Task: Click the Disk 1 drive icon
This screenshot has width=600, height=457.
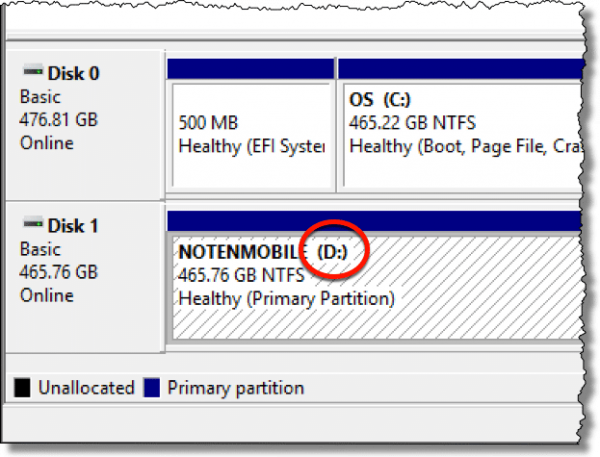Action: coord(33,223)
